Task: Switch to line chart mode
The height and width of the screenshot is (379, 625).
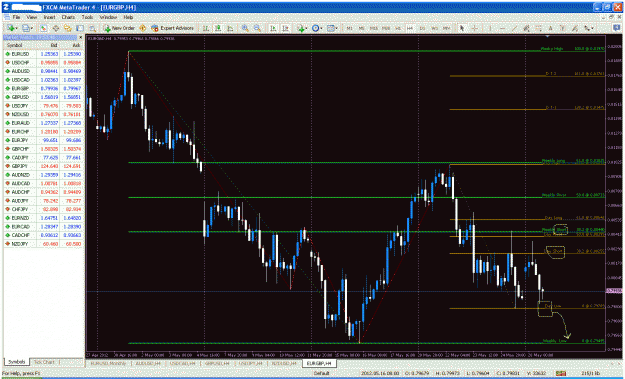Action: pyautogui.click(x=230, y=28)
